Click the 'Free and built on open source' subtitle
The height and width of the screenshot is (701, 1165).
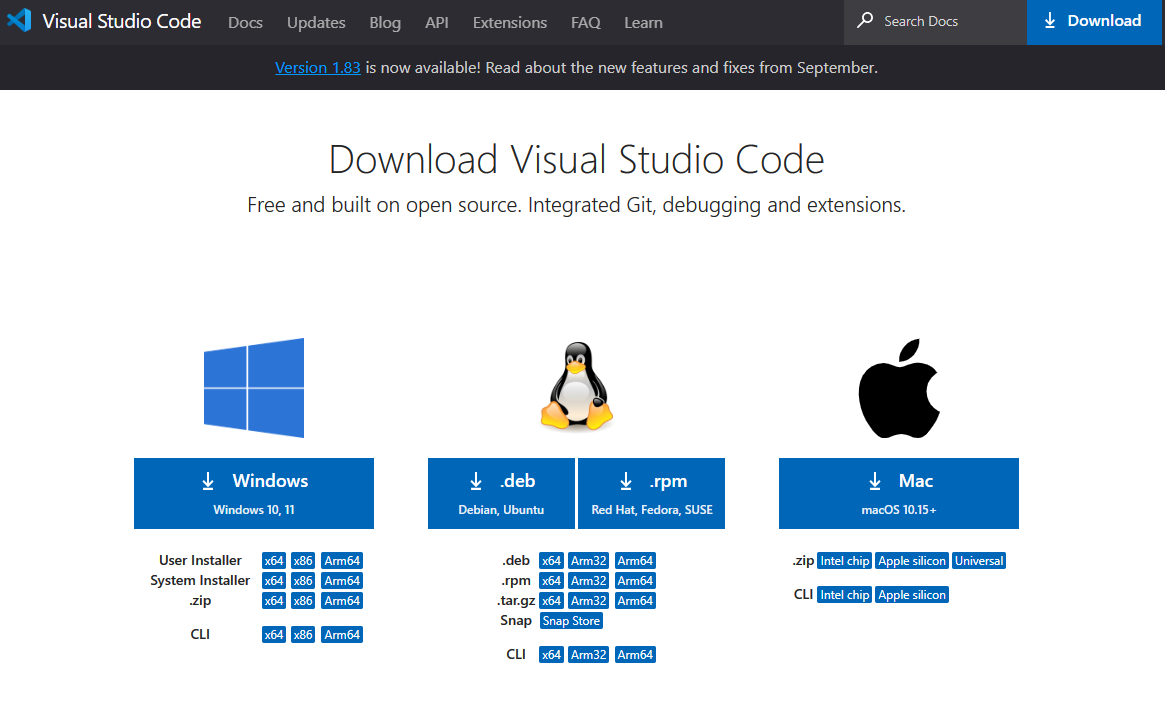coord(577,205)
